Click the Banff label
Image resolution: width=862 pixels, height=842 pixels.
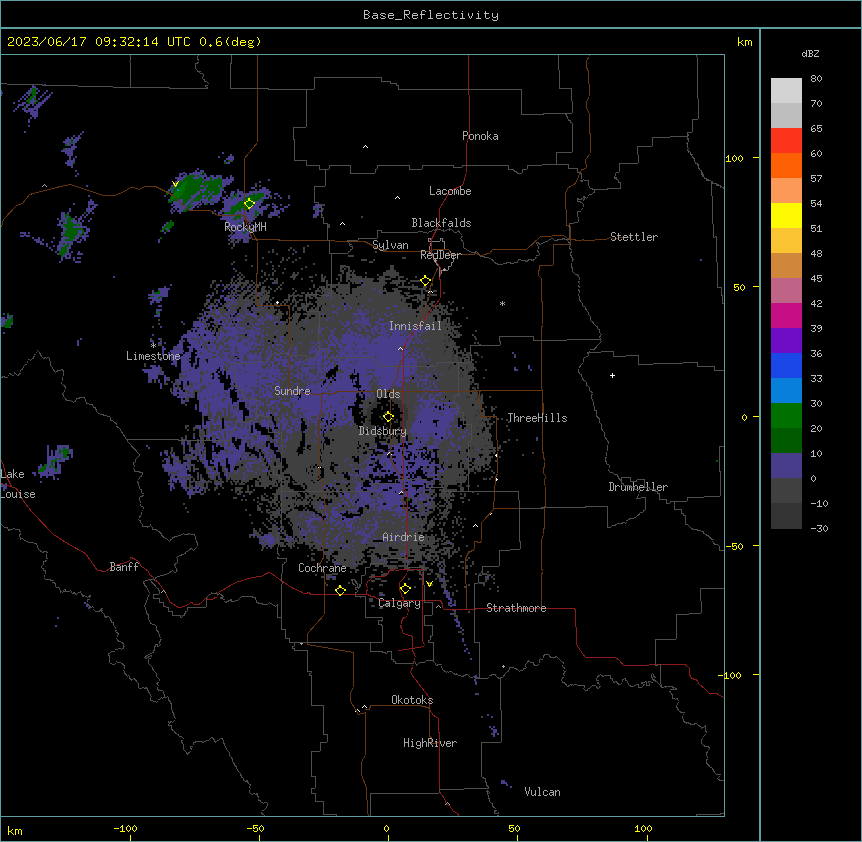click(x=124, y=567)
